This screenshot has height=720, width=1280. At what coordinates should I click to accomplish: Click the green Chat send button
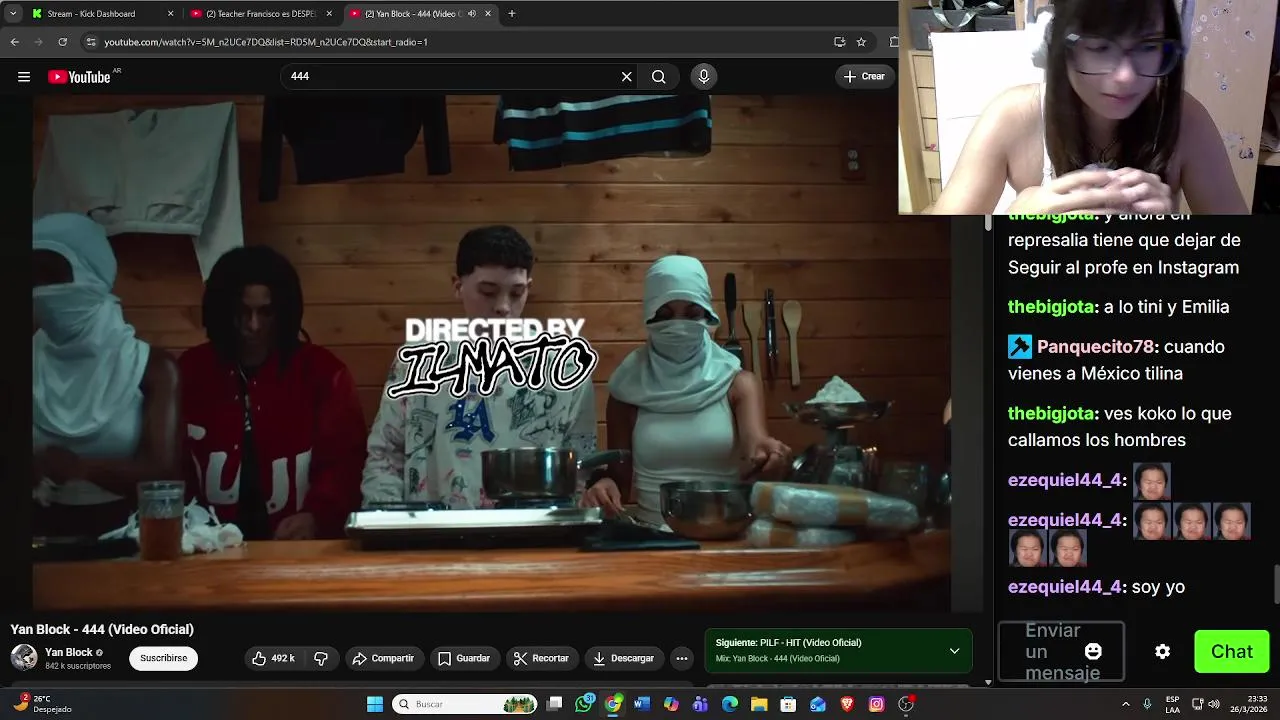tap(1232, 651)
